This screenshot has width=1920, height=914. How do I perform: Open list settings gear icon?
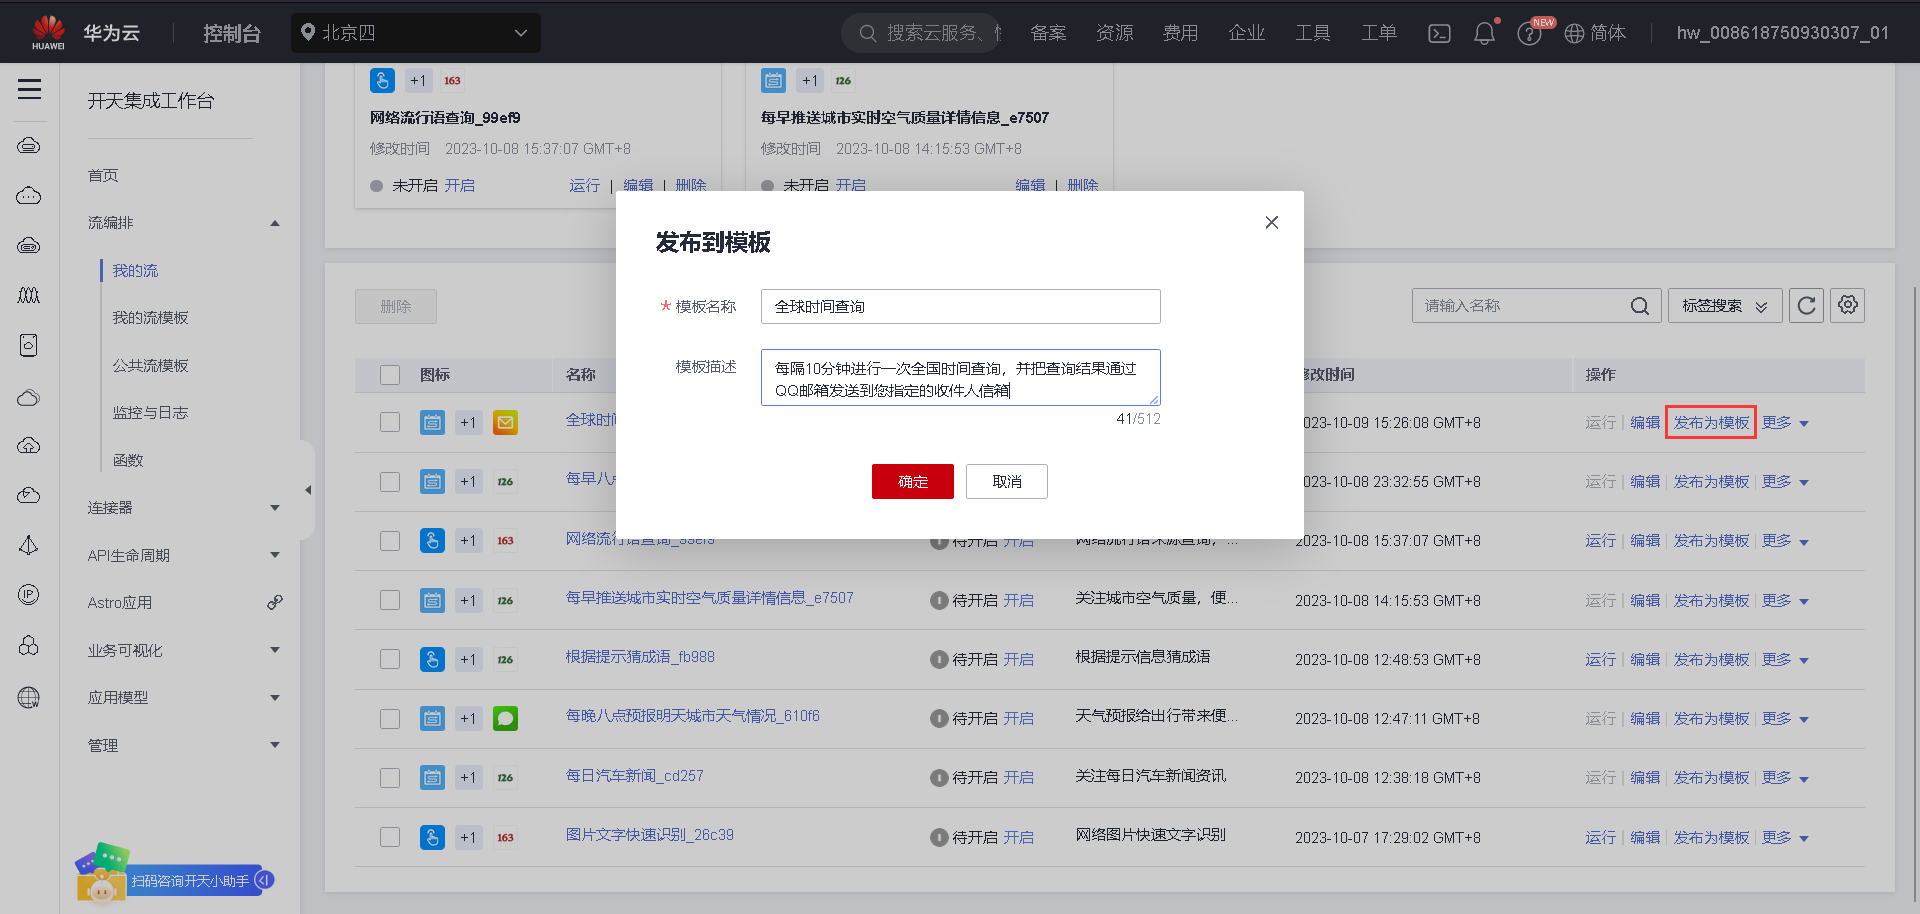tap(1847, 305)
